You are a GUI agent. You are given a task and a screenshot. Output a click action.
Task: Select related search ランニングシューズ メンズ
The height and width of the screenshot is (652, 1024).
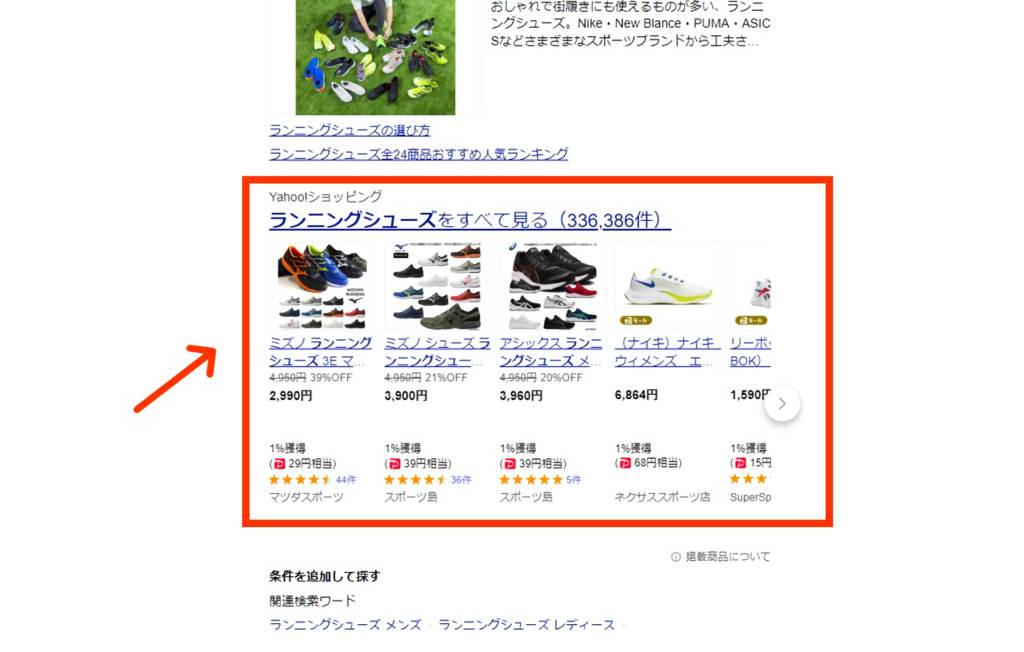point(345,625)
